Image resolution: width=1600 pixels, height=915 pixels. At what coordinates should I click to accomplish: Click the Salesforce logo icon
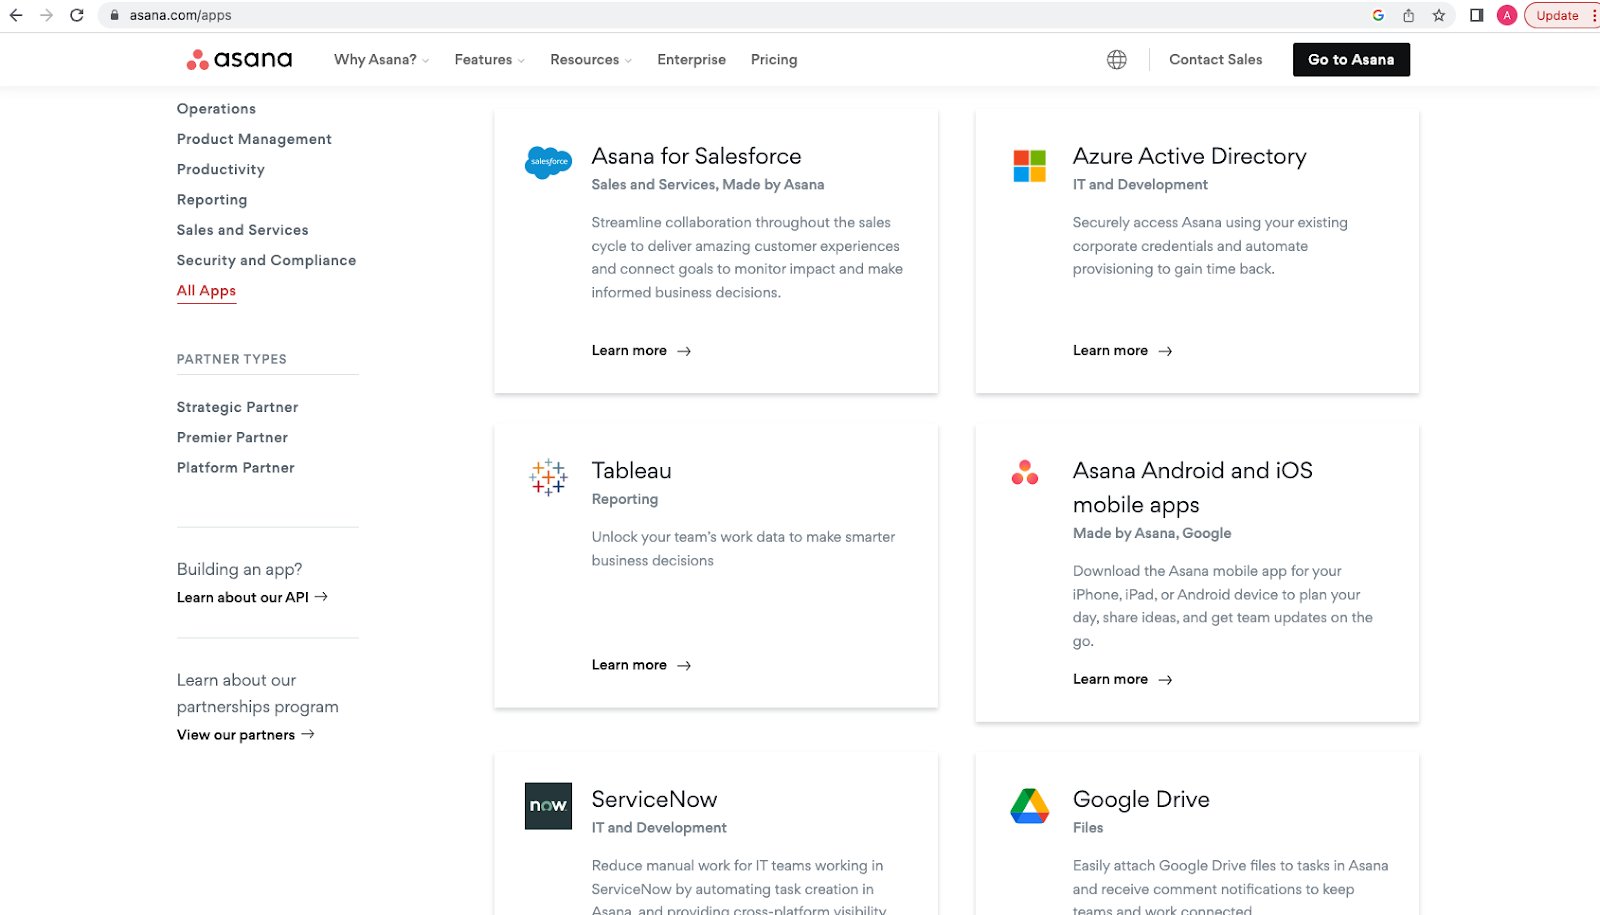547,162
